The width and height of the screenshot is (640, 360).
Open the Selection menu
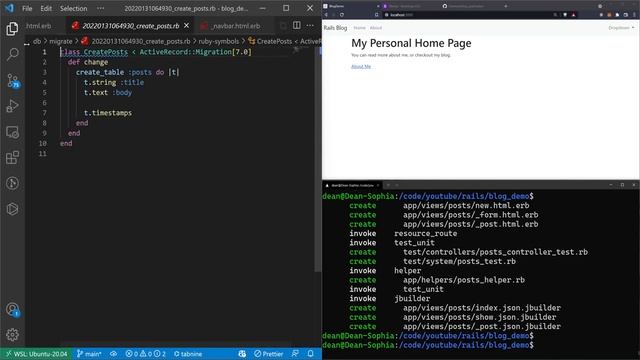pos(73,8)
